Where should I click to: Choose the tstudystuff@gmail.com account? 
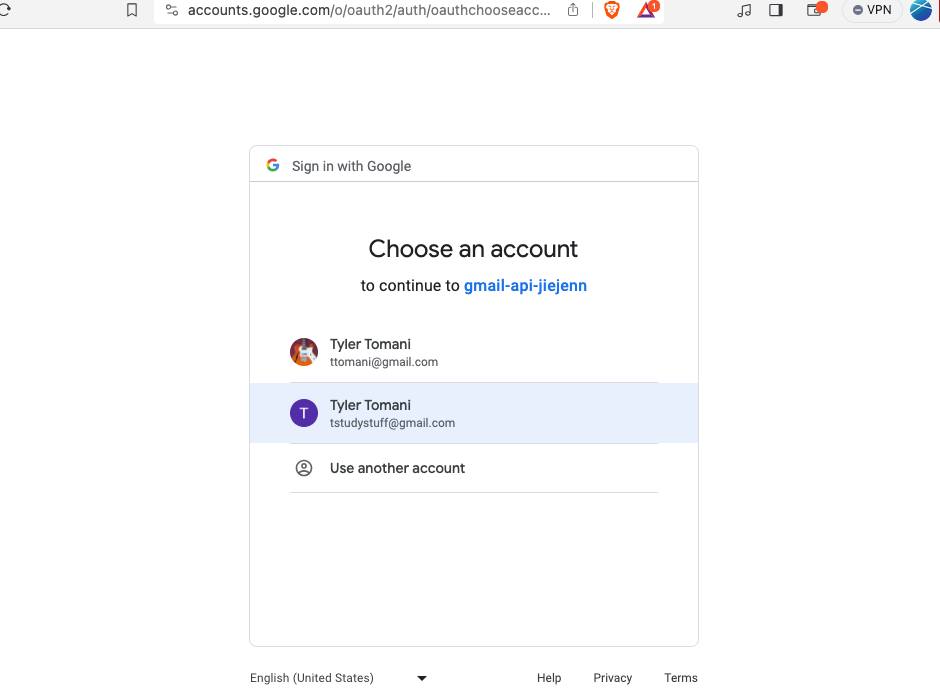point(474,413)
